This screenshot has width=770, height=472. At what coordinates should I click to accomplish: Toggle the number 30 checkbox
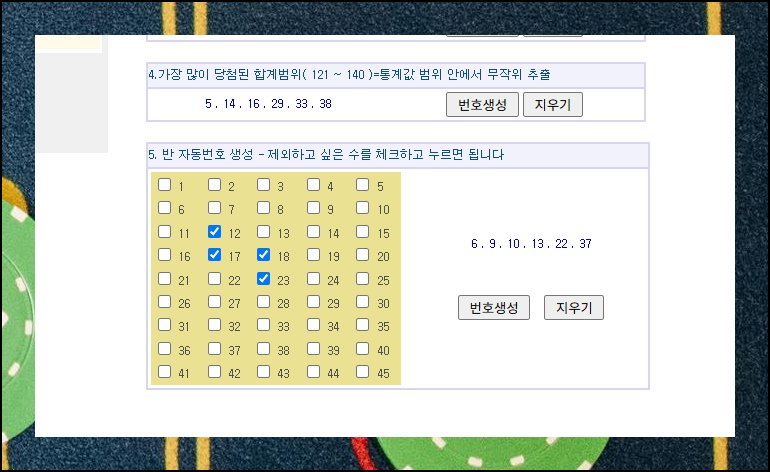pos(362,302)
